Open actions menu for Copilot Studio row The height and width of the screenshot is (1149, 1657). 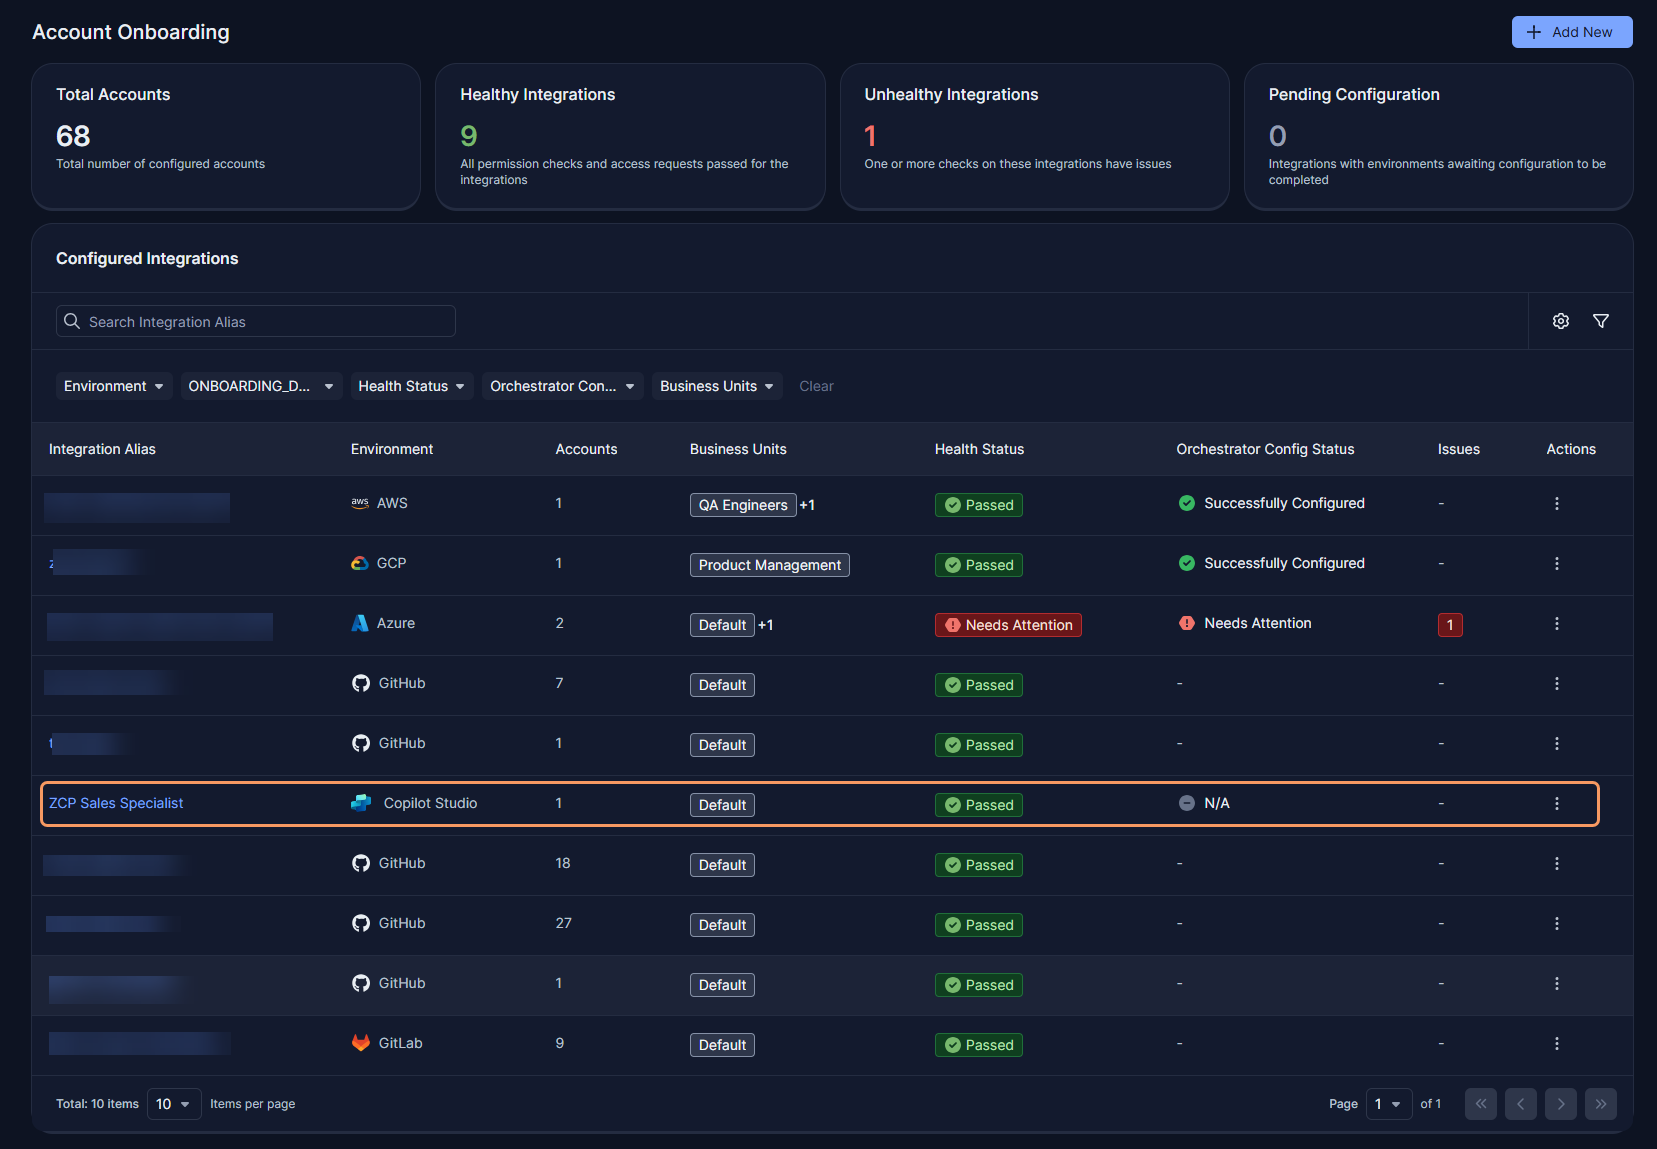coord(1556,804)
